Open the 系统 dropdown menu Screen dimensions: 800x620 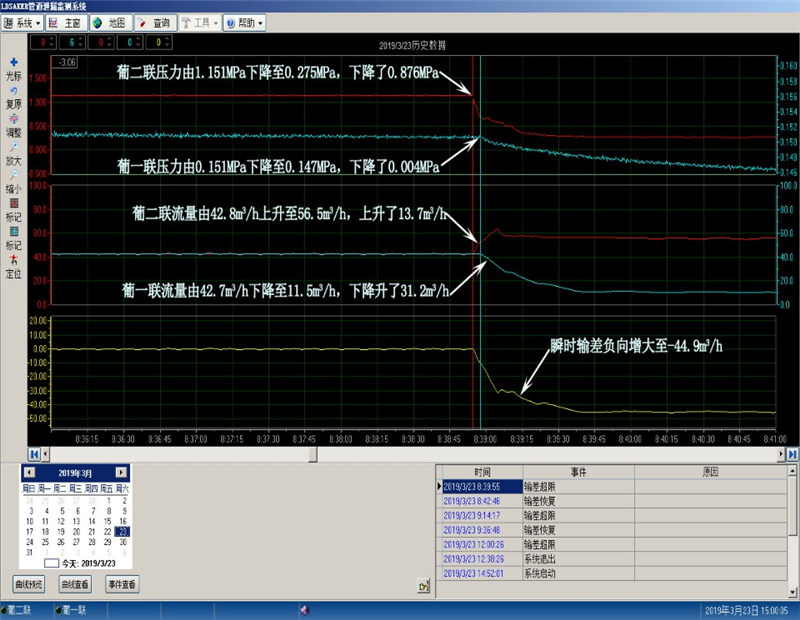pos(24,21)
